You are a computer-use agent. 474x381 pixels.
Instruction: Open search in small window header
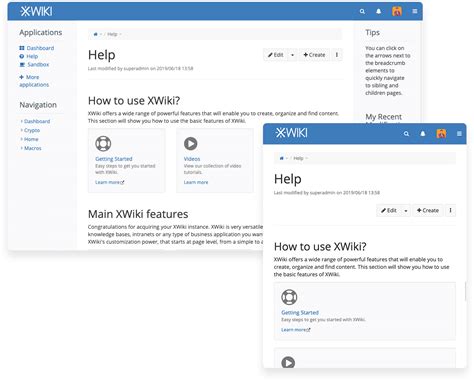click(406, 134)
